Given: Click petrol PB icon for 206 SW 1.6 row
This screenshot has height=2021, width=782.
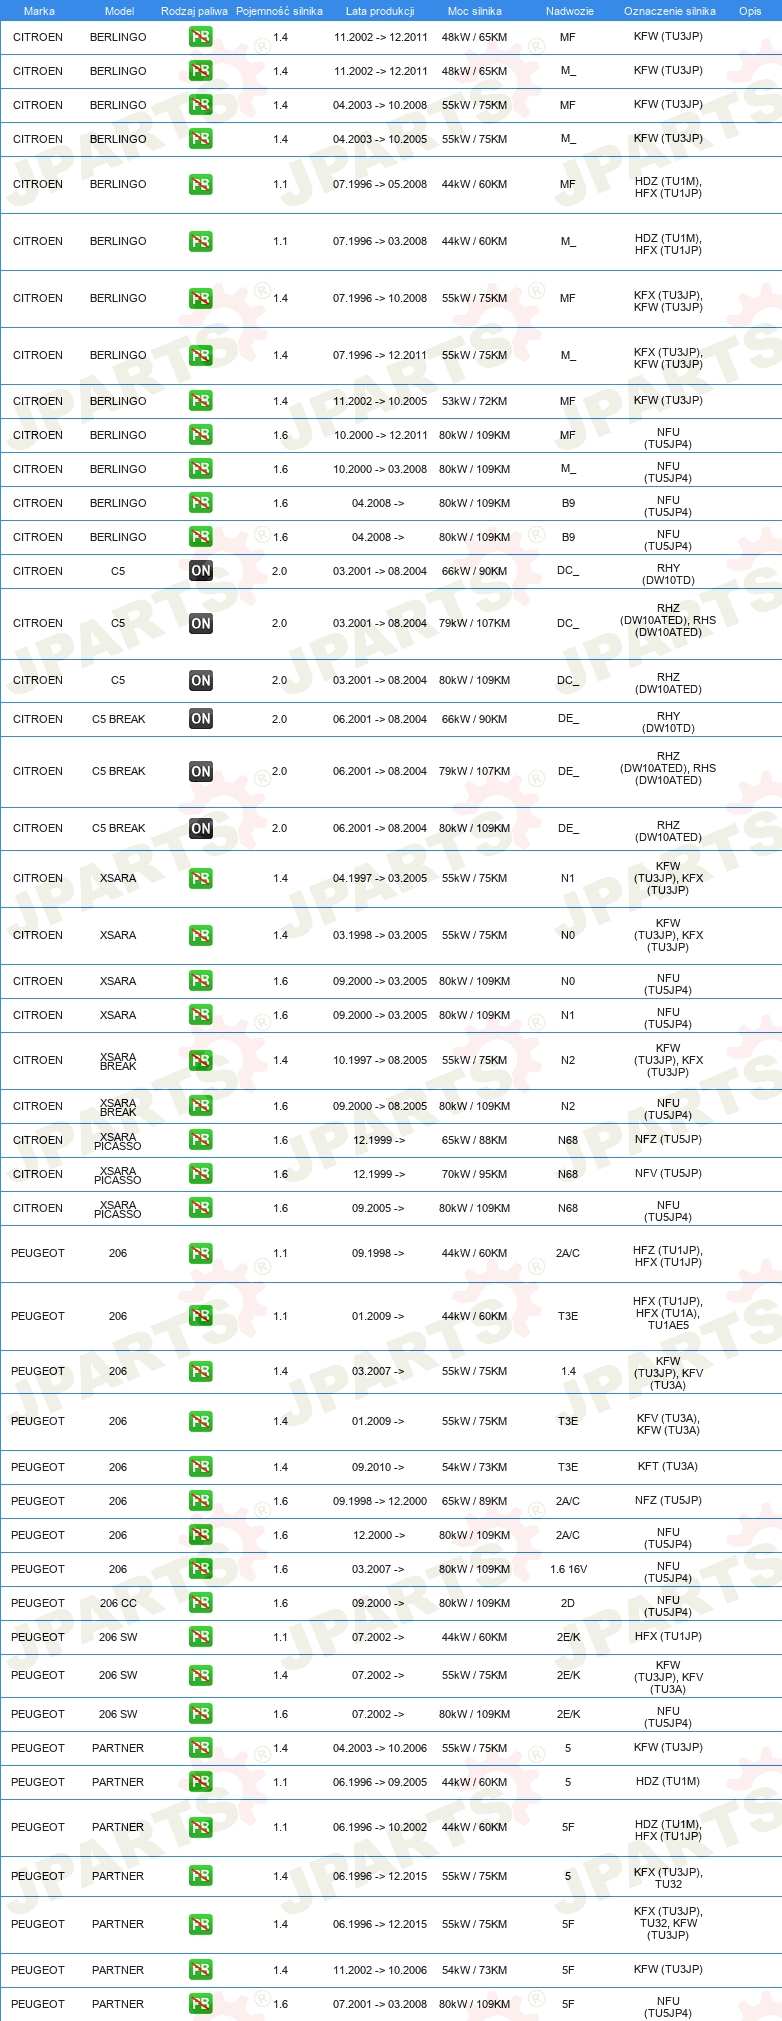Looking at the screenshot, I should pyautogui.click(x=201, y=1714).
